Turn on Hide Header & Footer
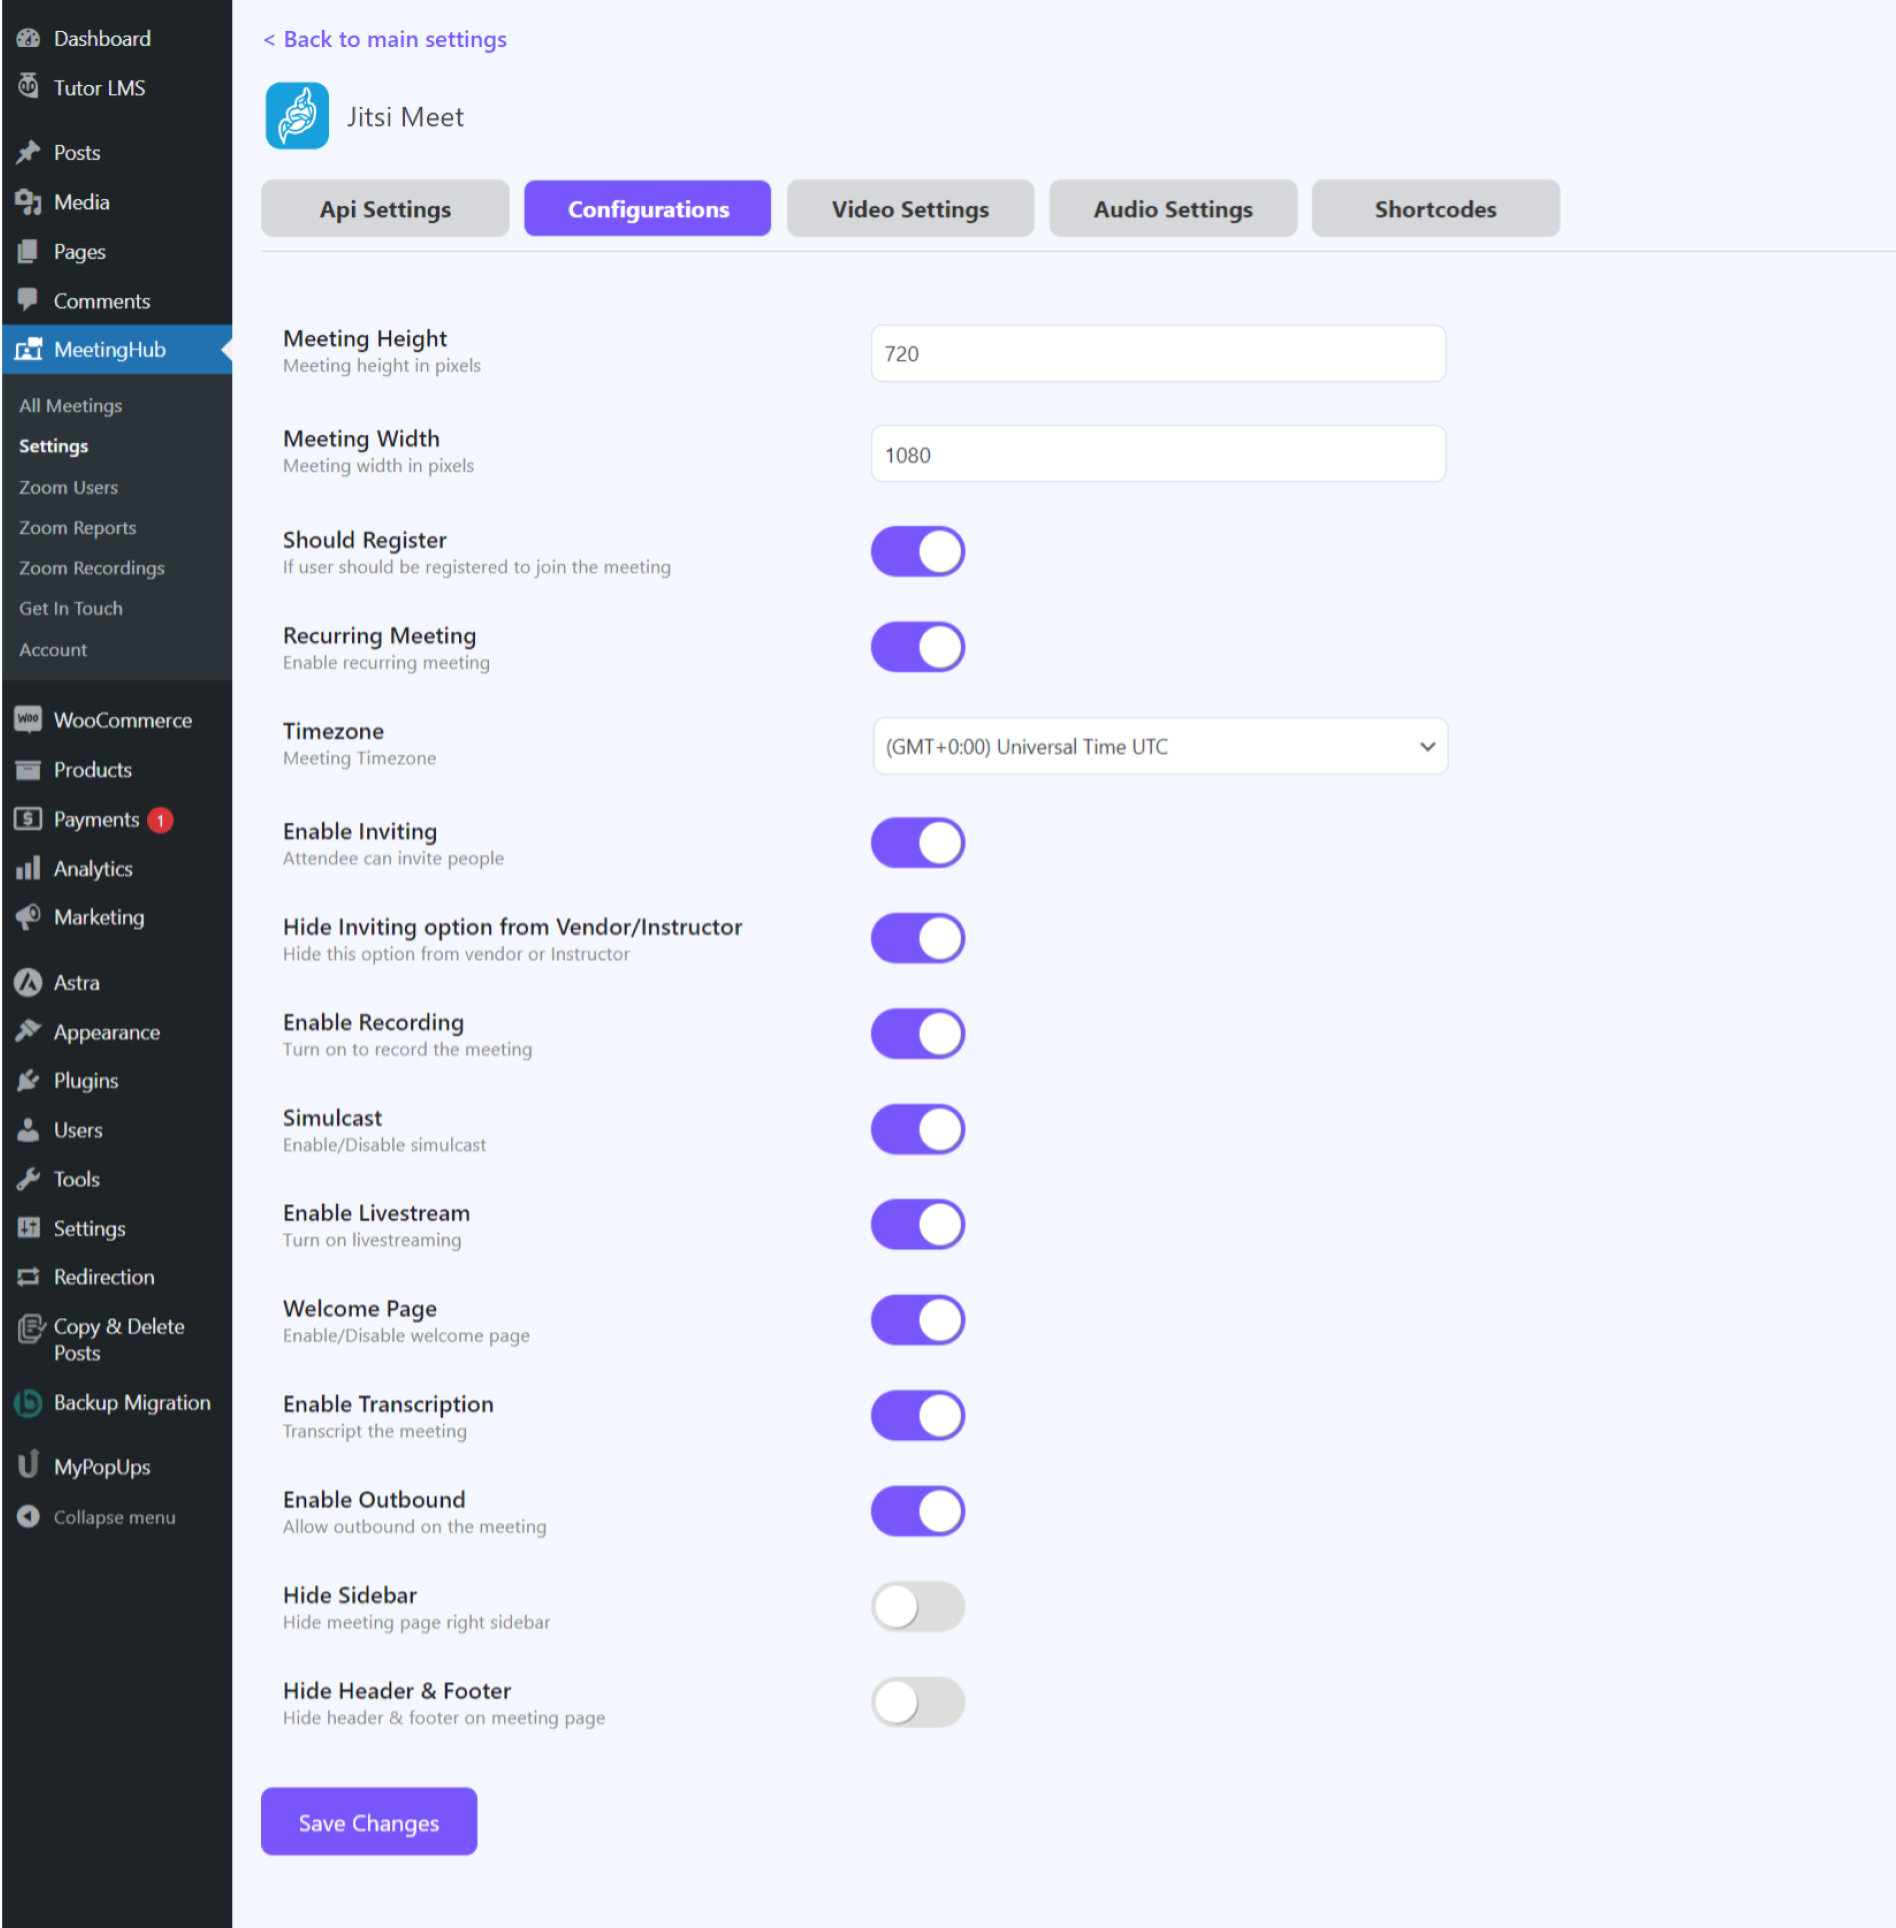Screen dimensions: 1896x1928 (918, 1702)
